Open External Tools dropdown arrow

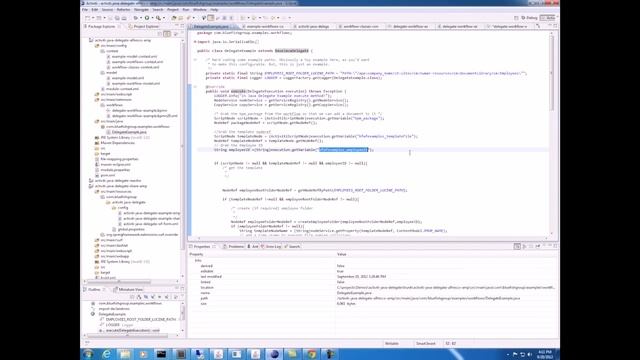pos(164,18)
